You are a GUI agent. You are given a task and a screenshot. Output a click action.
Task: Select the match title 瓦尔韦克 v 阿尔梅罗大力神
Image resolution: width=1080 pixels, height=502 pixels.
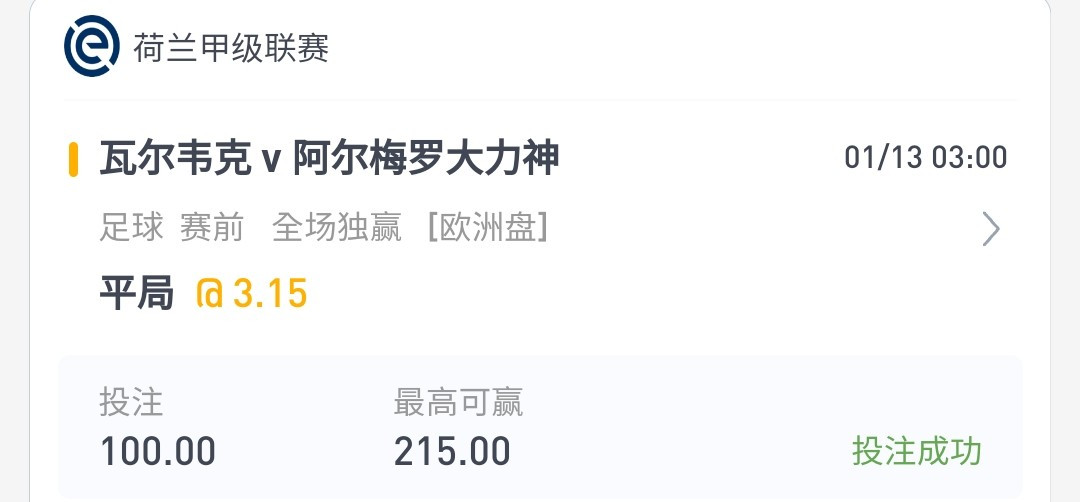tap(329, 158)
